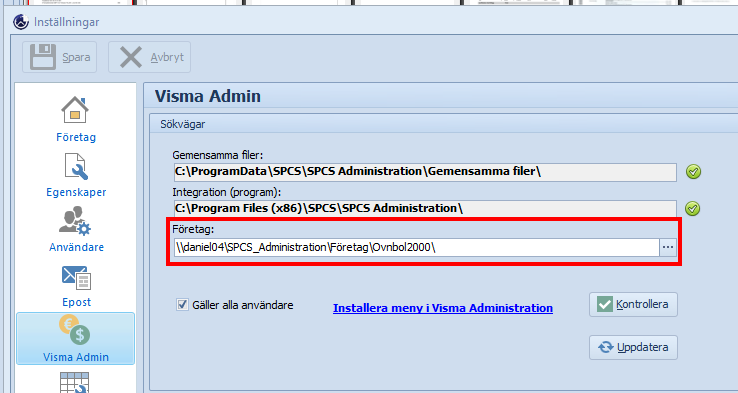The width and height of the screenshot is (738, 393).
Task: Click the Spara save button
Action: point(60,57)
